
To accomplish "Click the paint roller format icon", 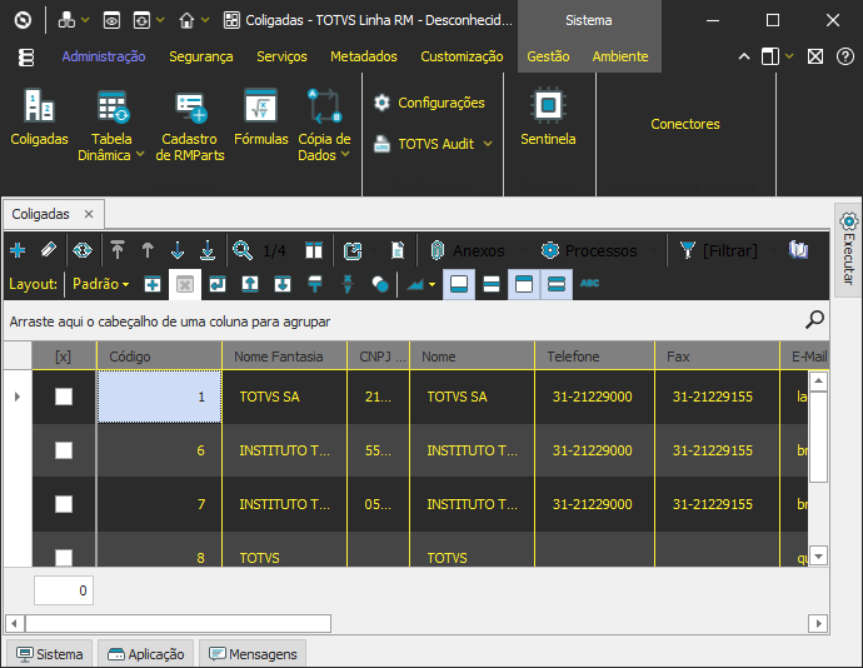I will tap(315, 284).
